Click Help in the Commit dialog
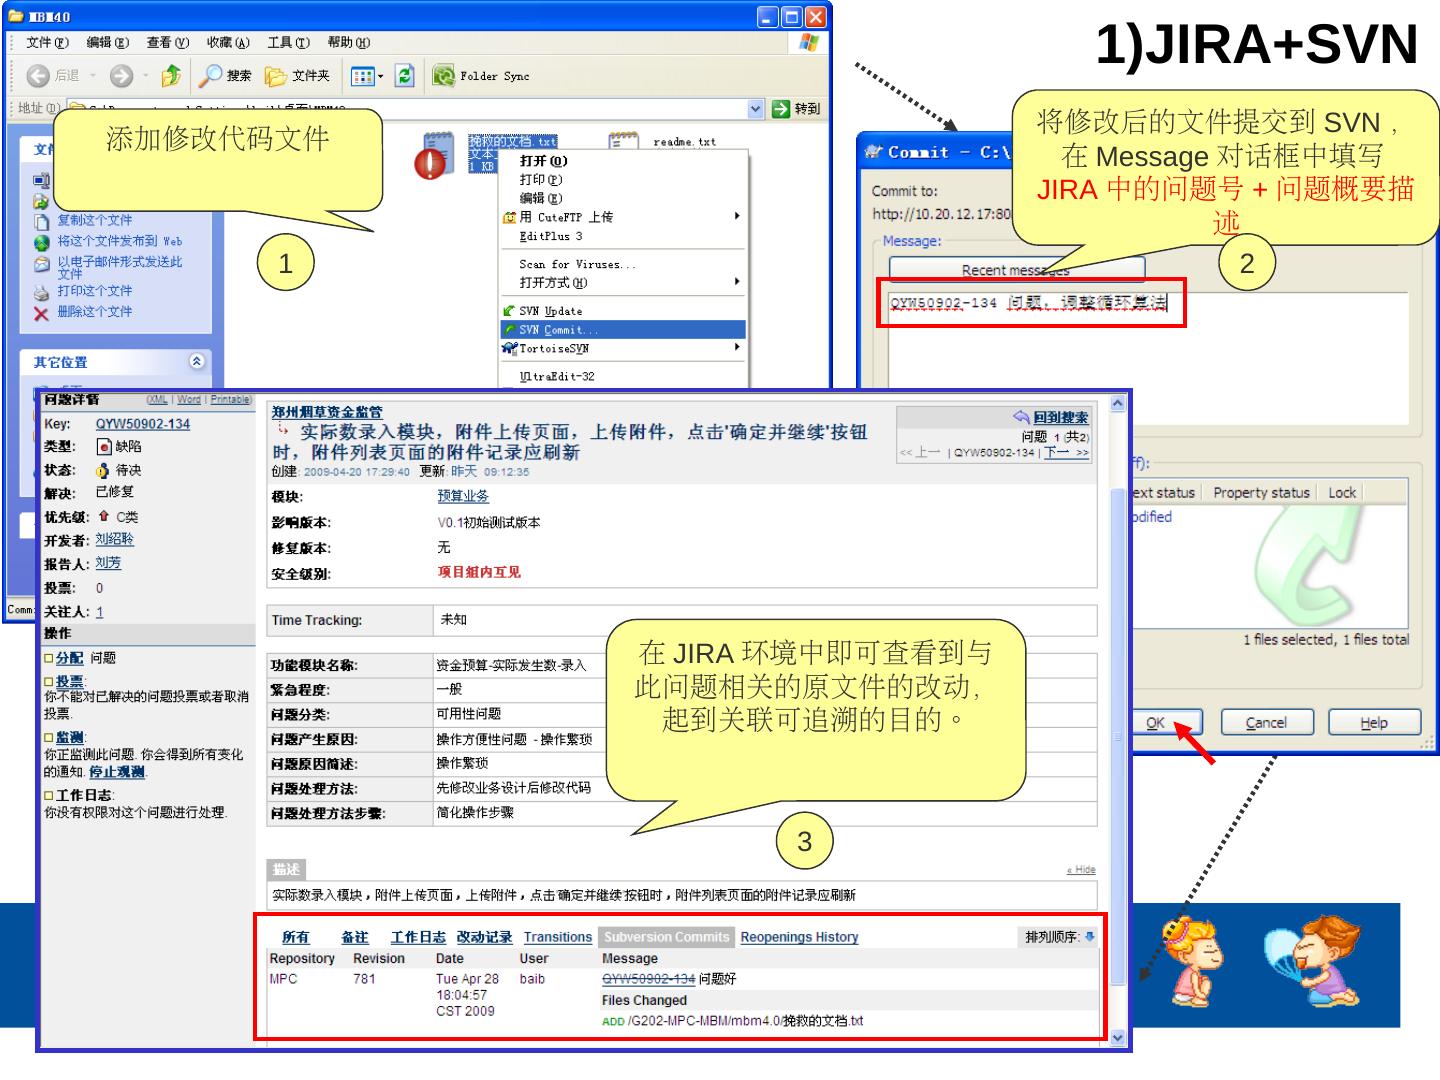1440x1080 pixels. tap(1374, 723)
